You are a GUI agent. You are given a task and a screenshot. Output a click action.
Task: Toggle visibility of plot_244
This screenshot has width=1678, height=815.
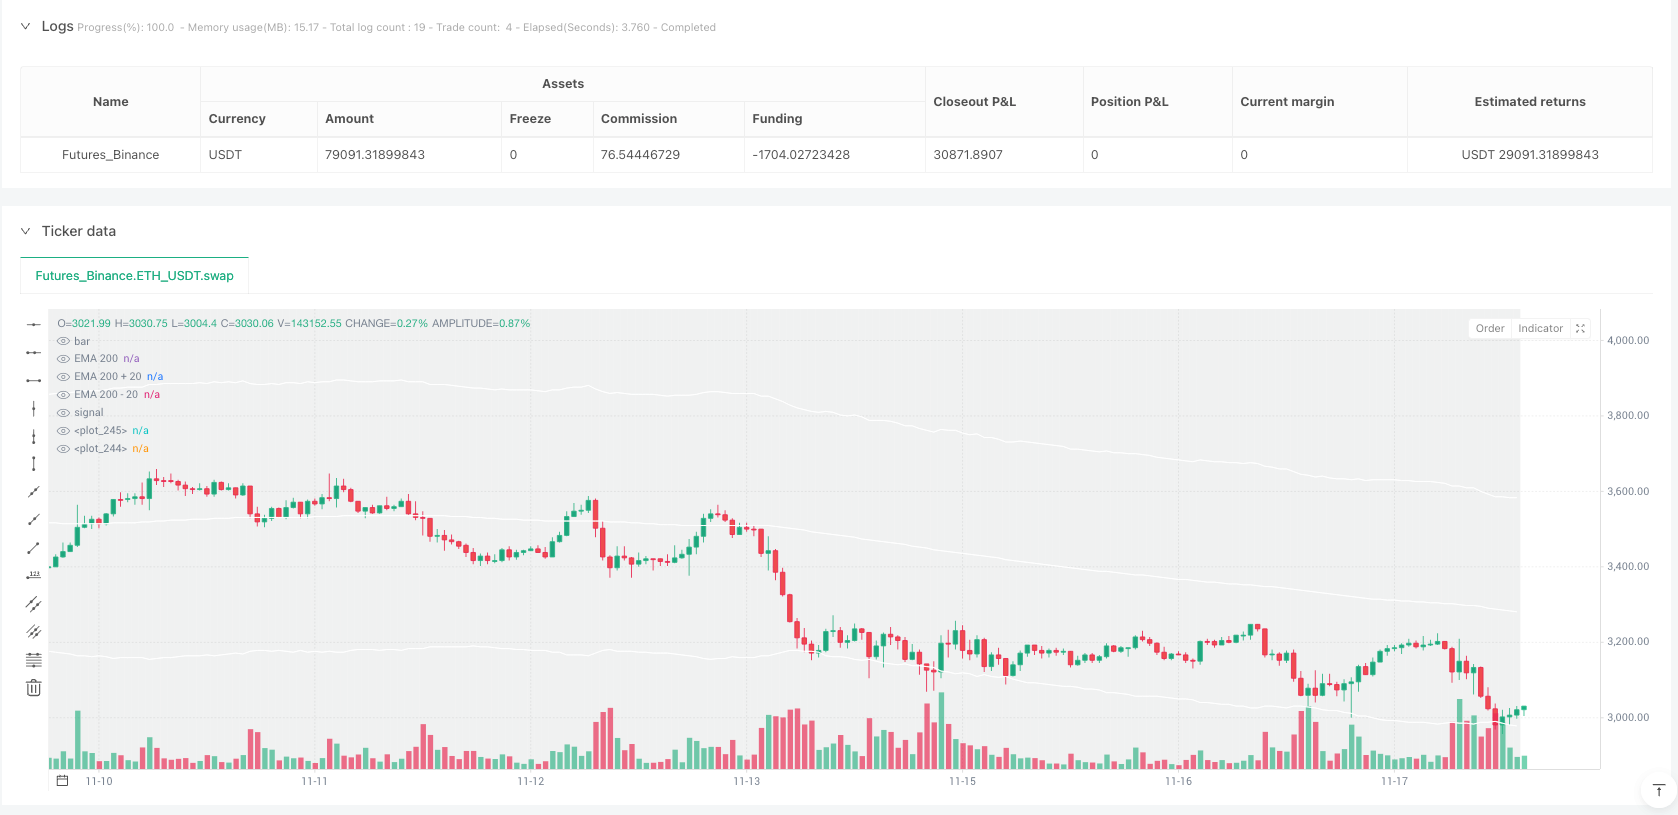pyautogui.click(x=63, y=449)
